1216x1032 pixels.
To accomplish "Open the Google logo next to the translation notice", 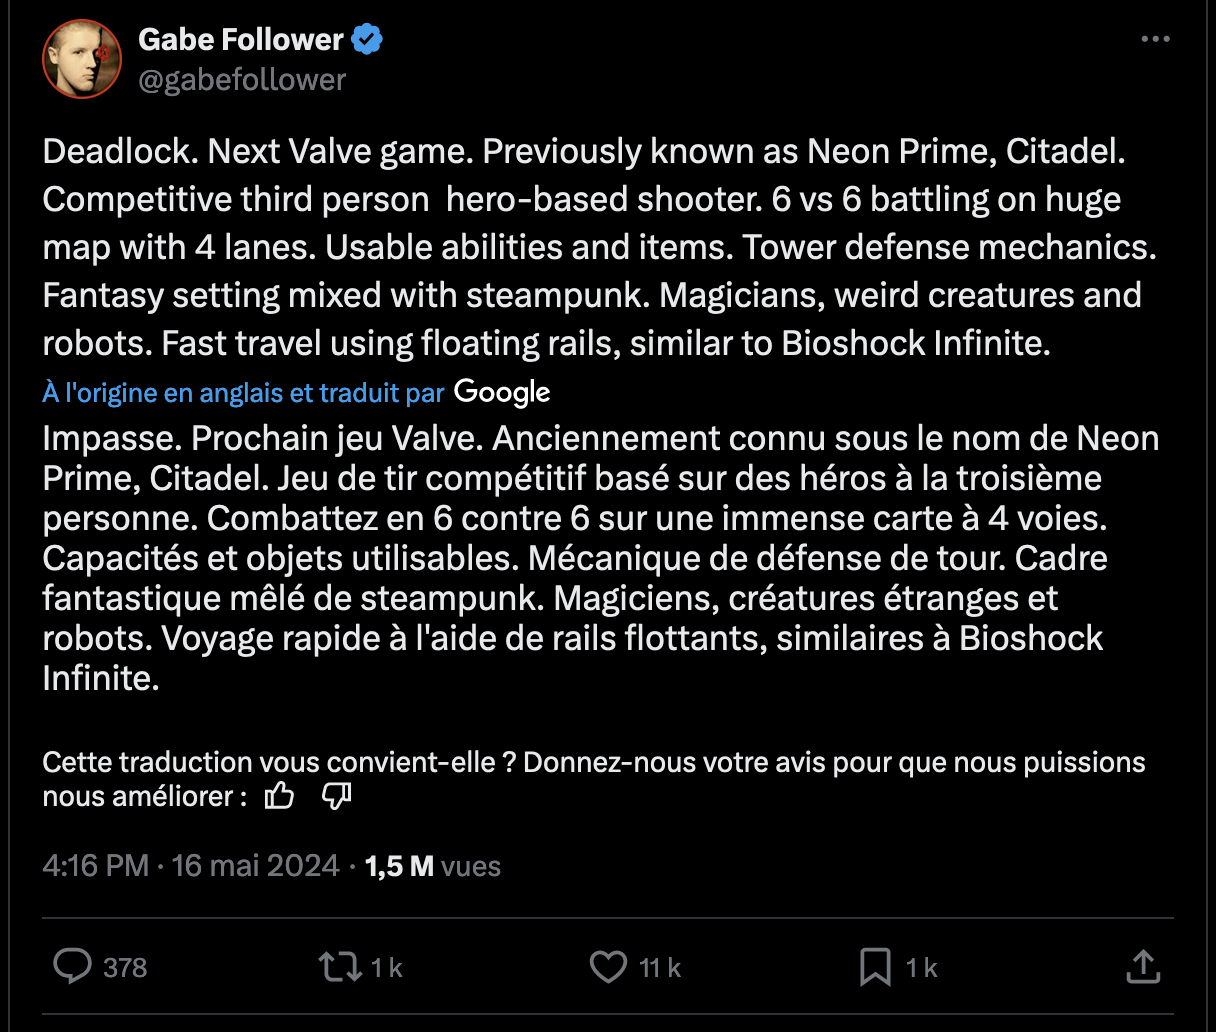I will (x=502, y=392).
